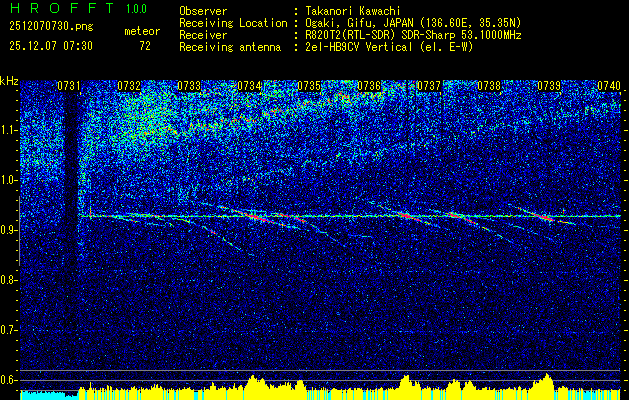Click the 0740 time marker
Viewport: 629px width, 400px height.
click(x=609, y=86)
